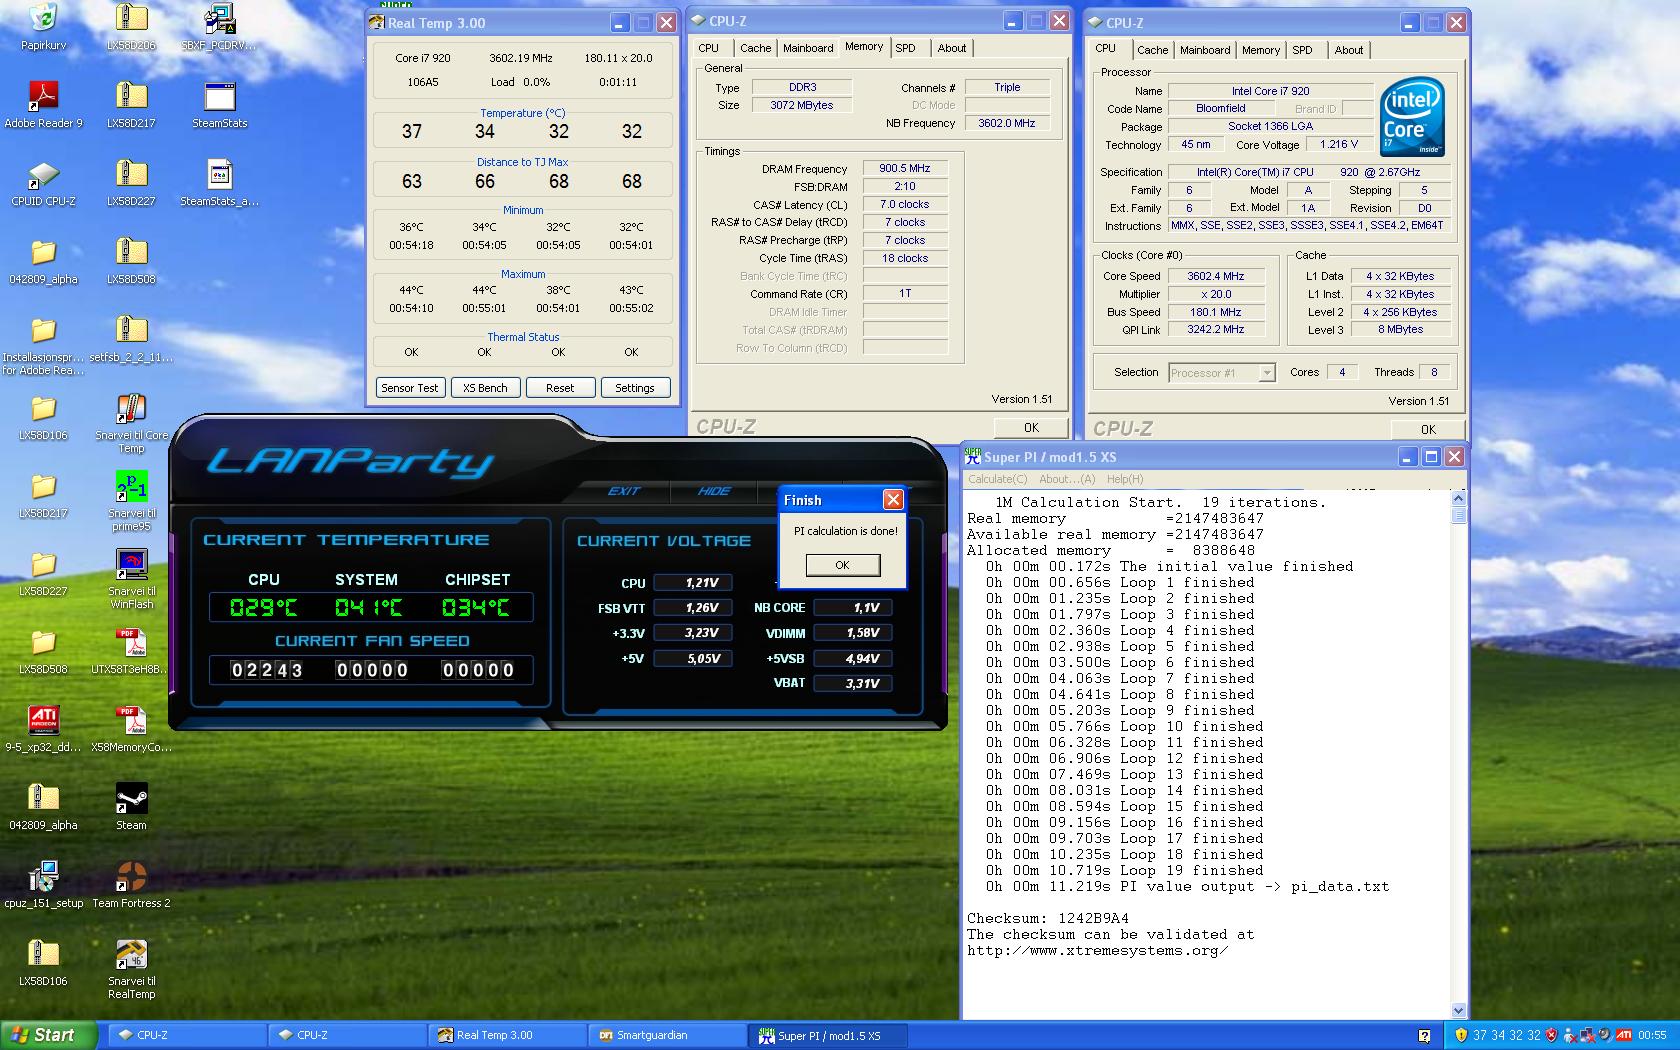
Task: Click Reset in Real Temp
Action: [560, 388]
